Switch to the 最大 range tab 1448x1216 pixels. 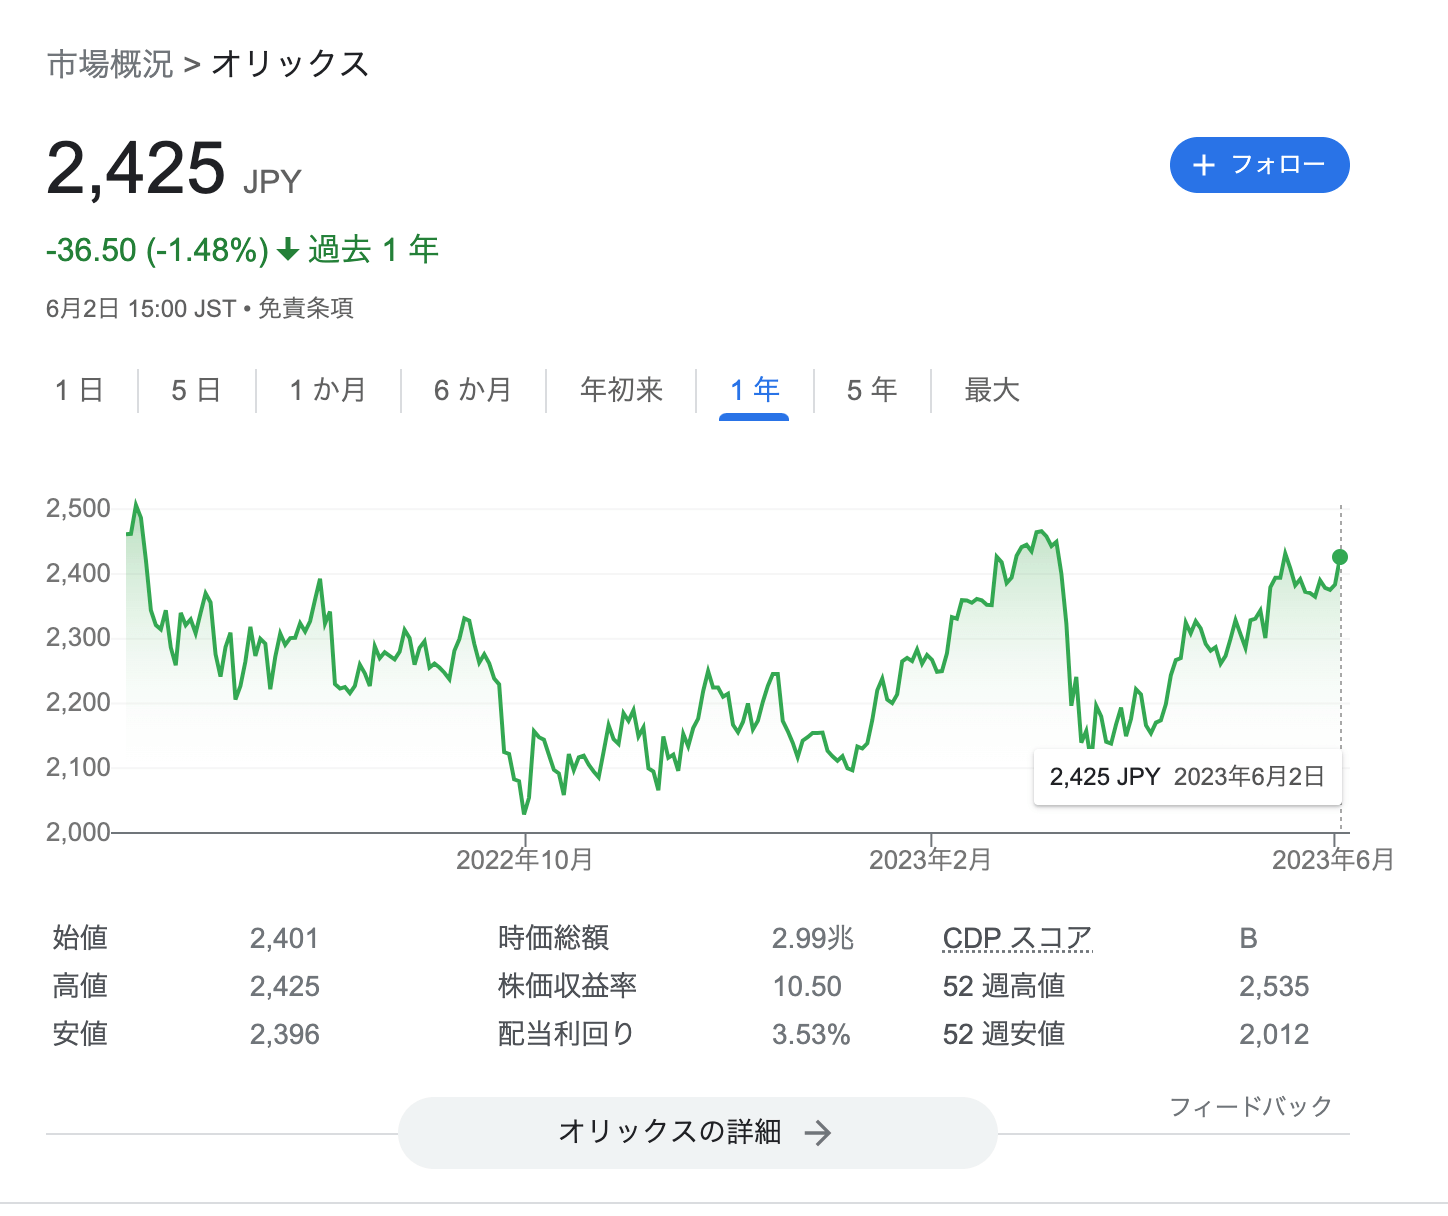pyautogui.click(x=992, y=390)
